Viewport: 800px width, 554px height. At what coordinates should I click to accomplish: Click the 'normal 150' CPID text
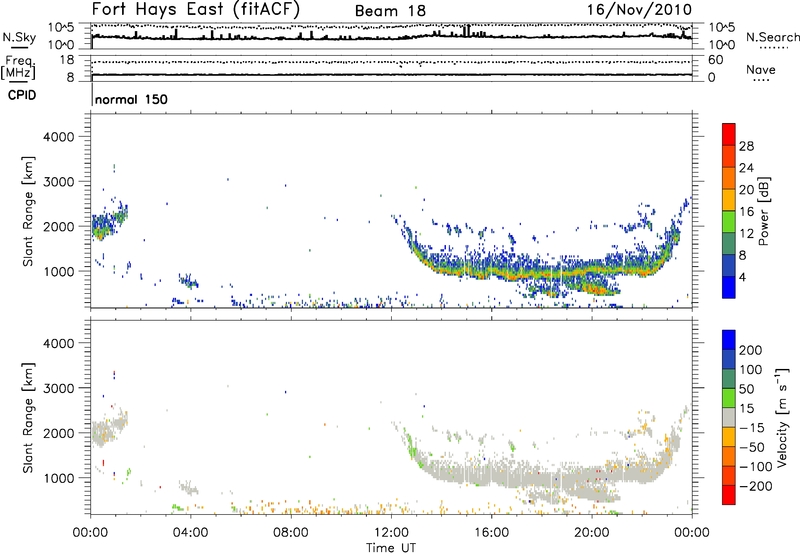pyautogui.click(x=131, y=99)
